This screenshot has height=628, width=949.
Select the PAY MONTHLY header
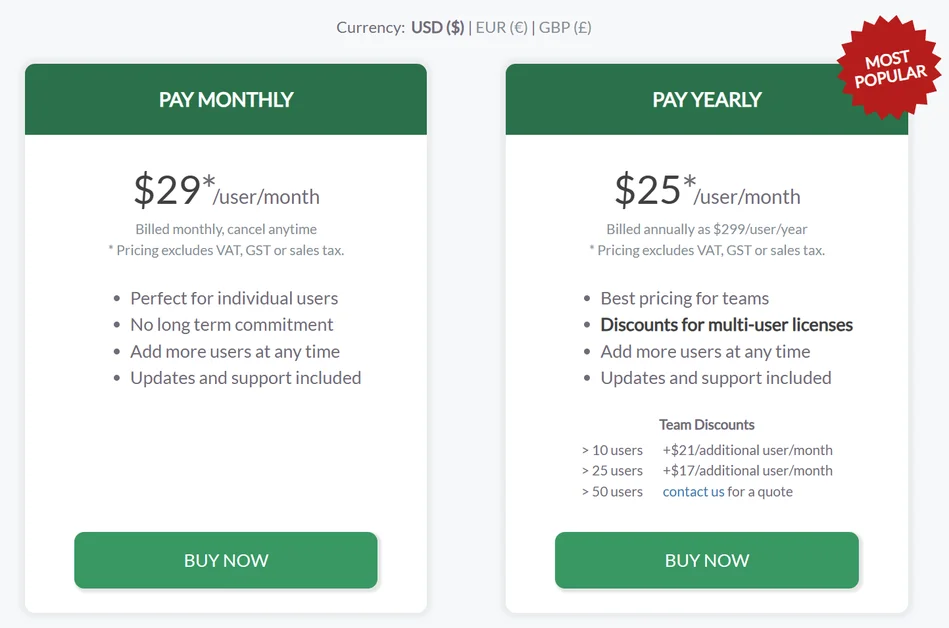tap(226, 99)
